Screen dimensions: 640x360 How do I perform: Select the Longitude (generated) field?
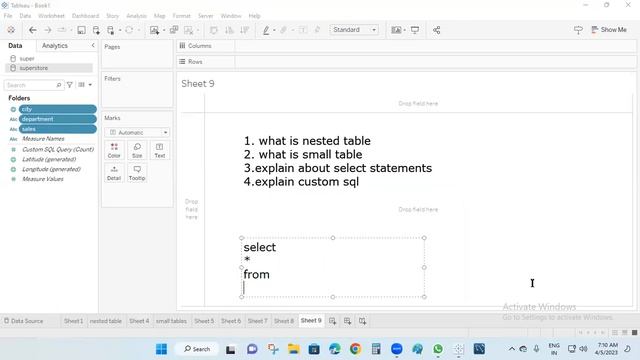pos(51,169)
